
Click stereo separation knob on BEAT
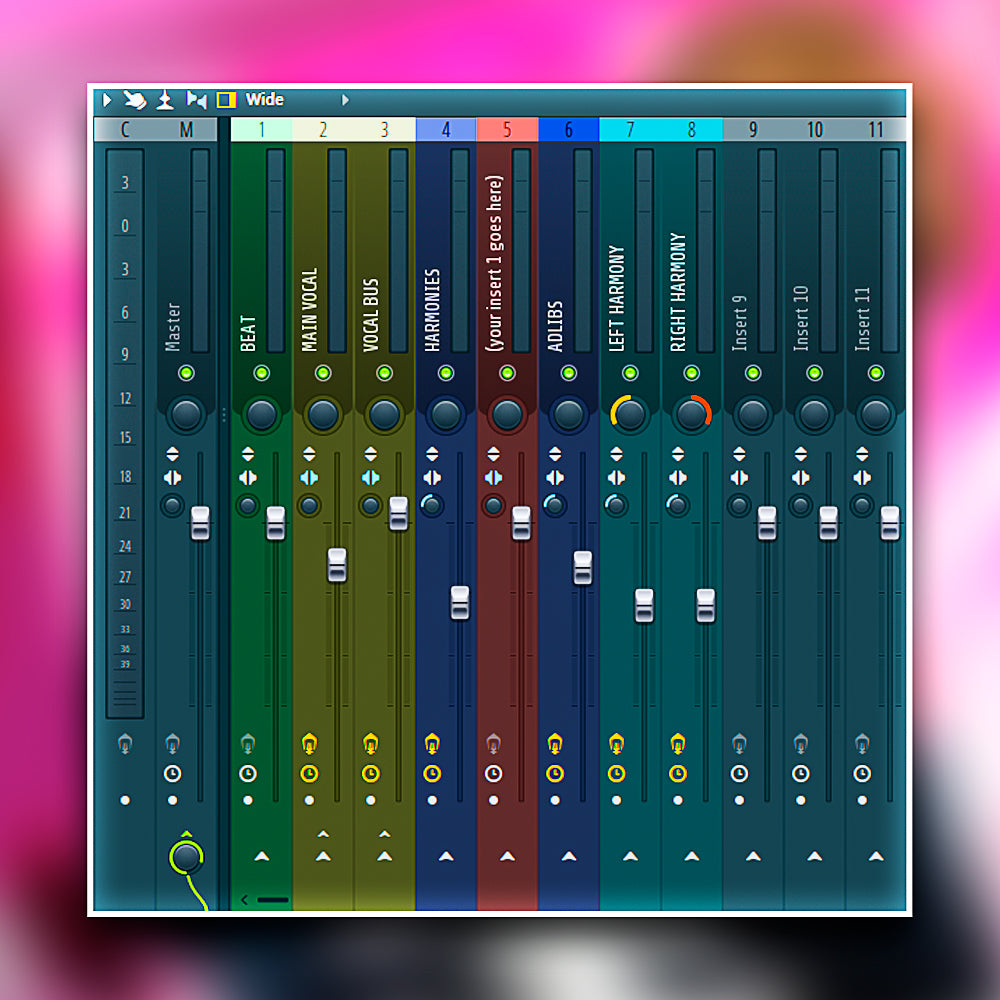[248, 506]
